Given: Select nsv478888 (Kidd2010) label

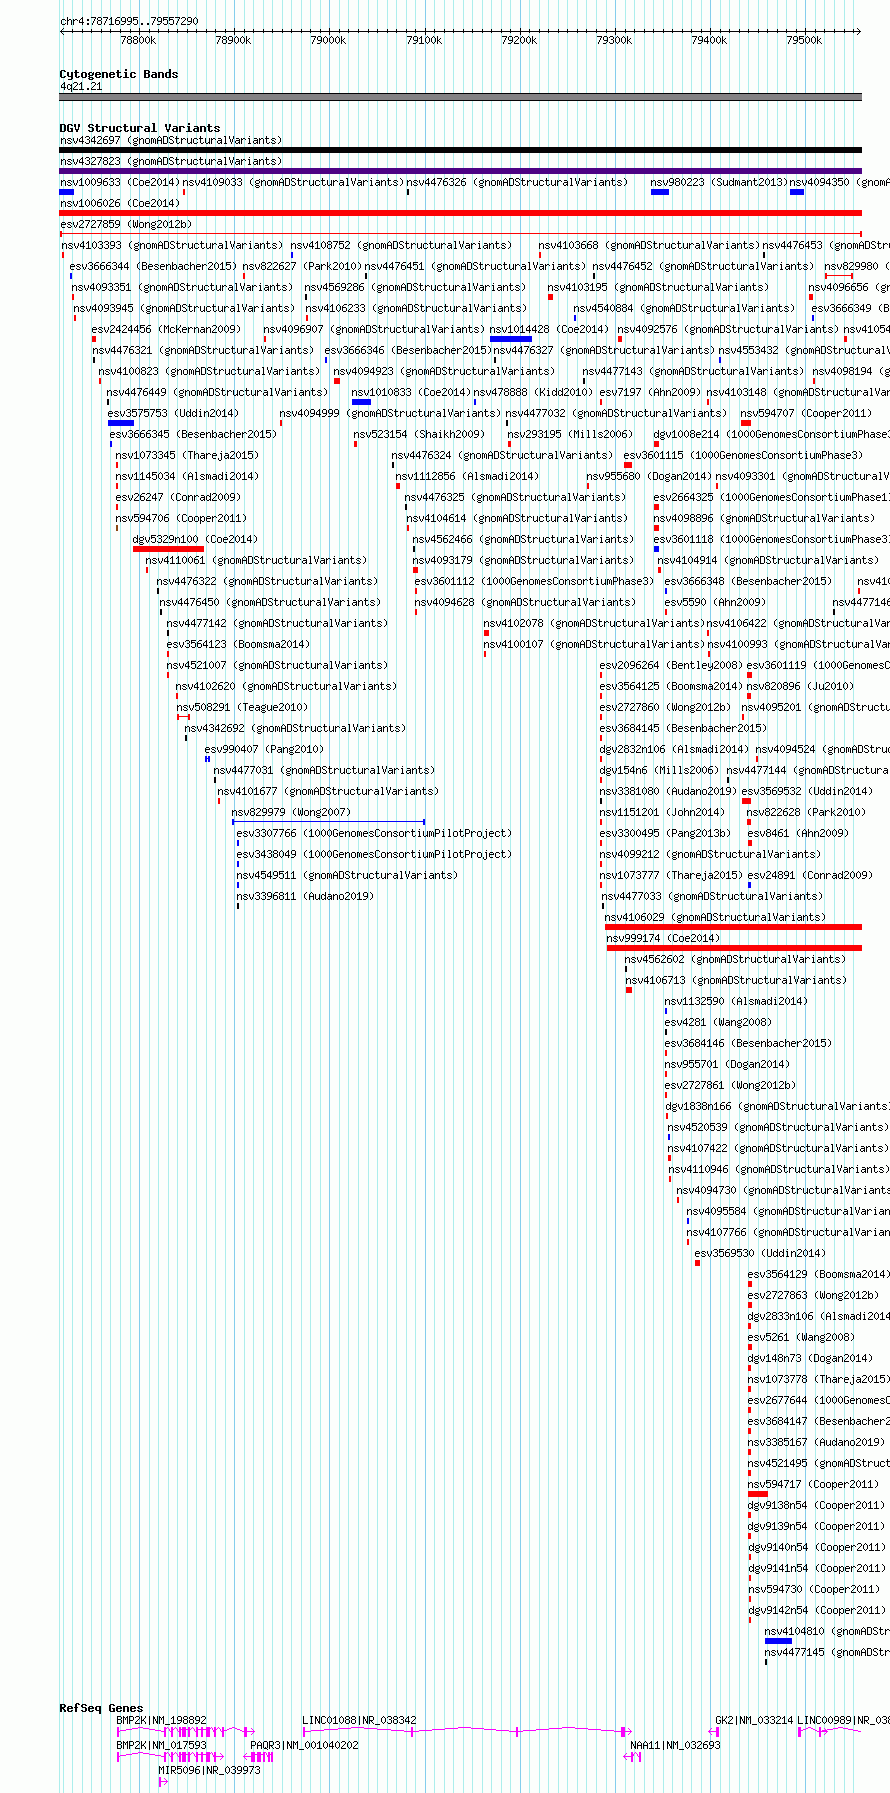Looking at the screenshot, I should pos(533,392).
